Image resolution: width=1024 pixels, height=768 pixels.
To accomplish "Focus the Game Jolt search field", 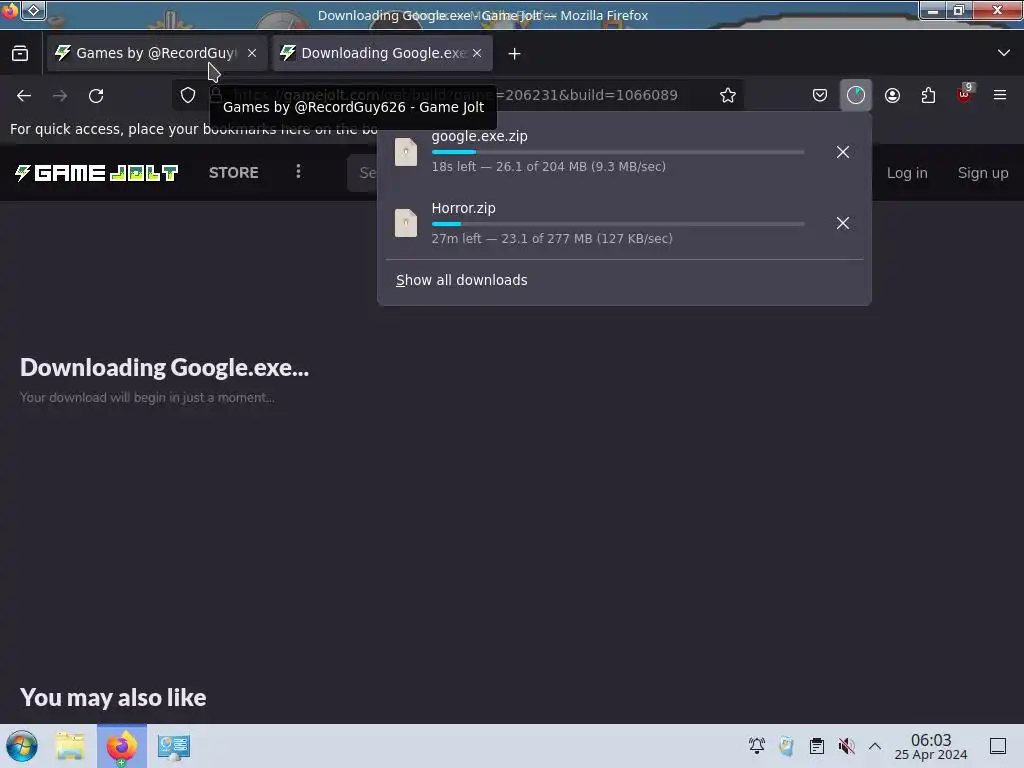I will tap(363, 173).
